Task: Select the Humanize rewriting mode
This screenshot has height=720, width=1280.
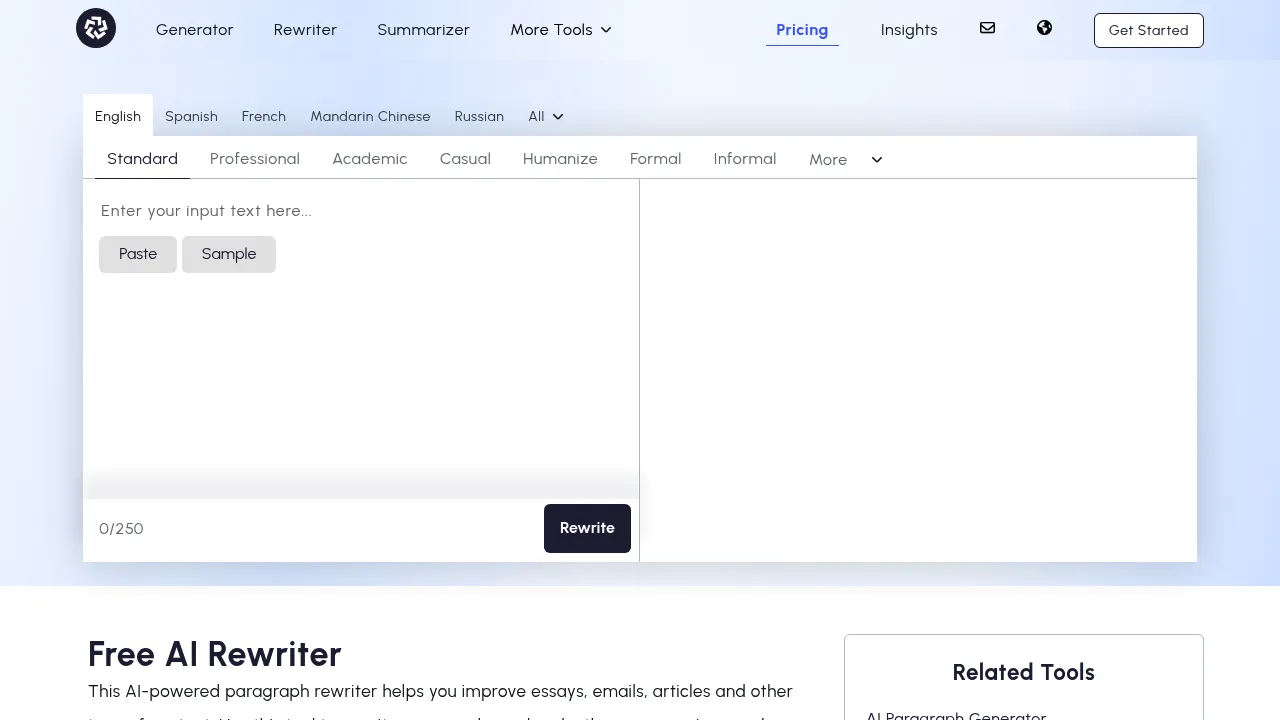Action: pos(560,158)
